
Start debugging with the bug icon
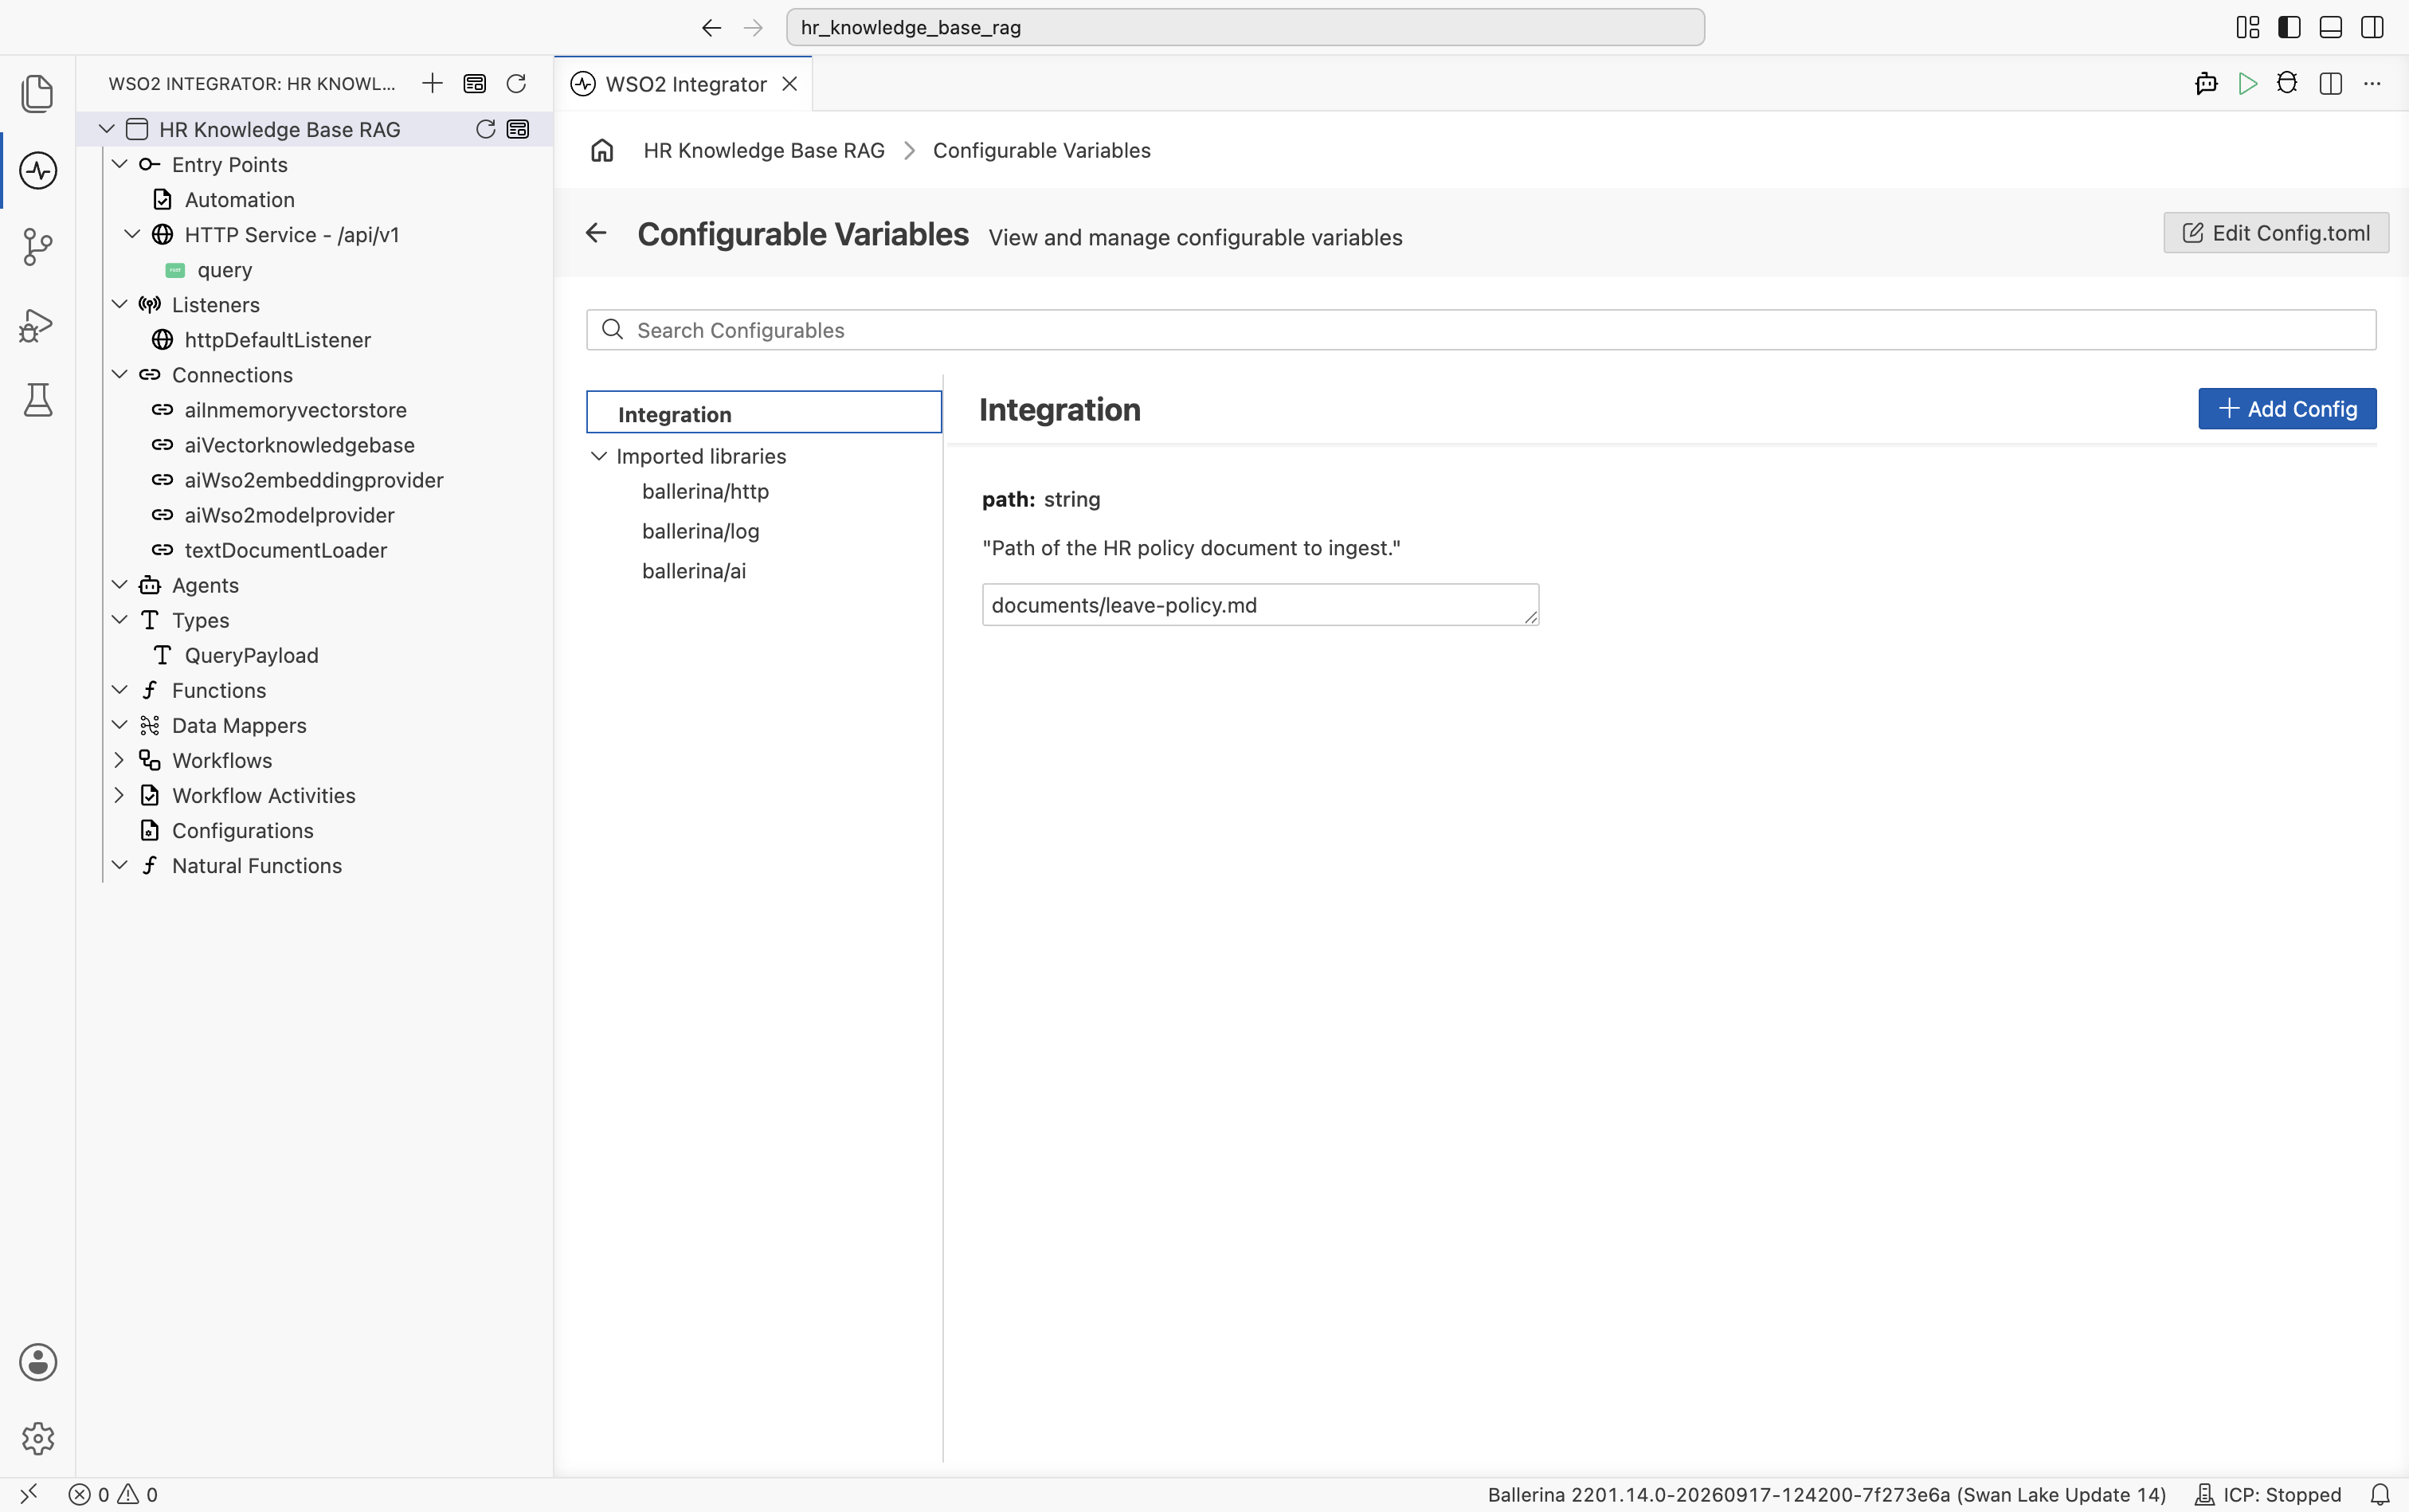coord(2287,83)
